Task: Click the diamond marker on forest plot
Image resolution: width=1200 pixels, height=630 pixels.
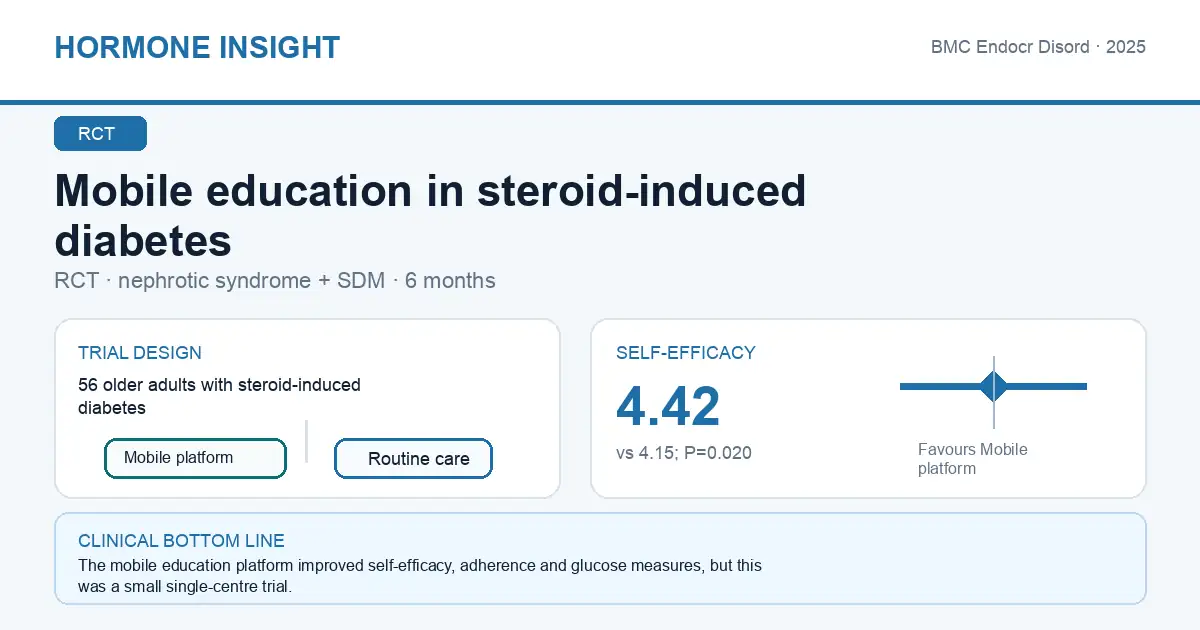Action: click(994, 386)
